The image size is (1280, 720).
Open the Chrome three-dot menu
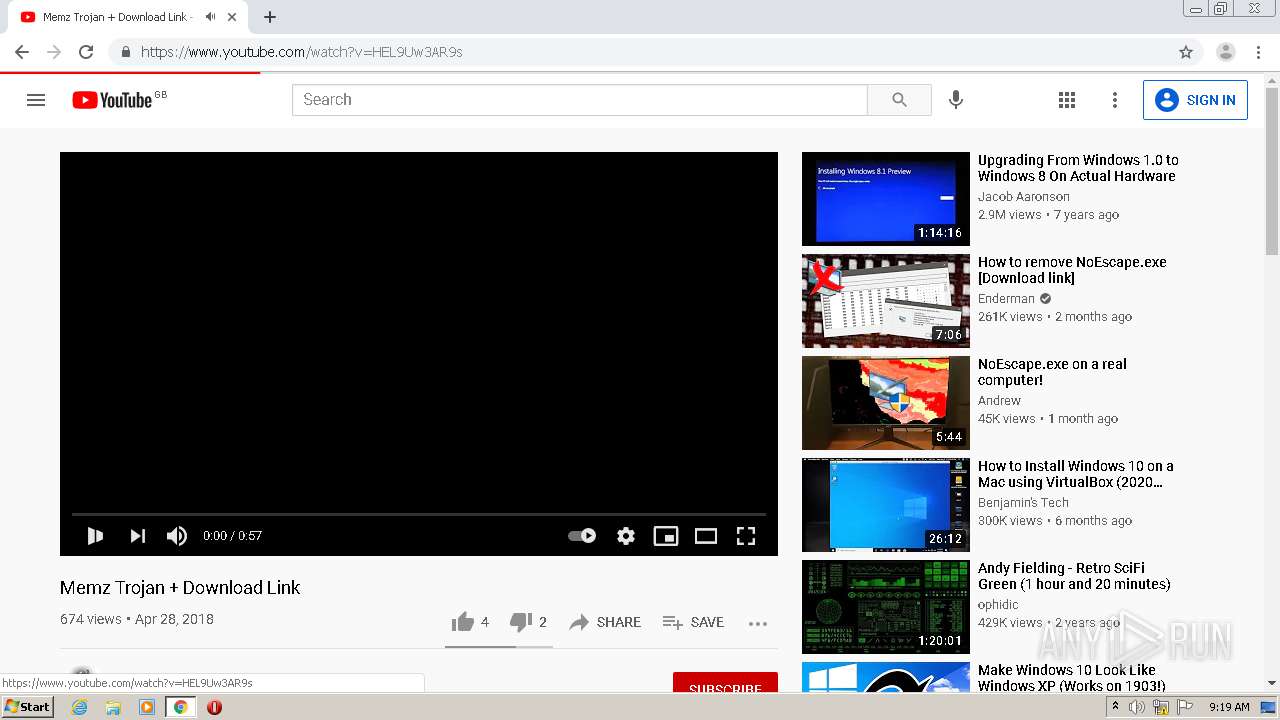(1259, 52)
